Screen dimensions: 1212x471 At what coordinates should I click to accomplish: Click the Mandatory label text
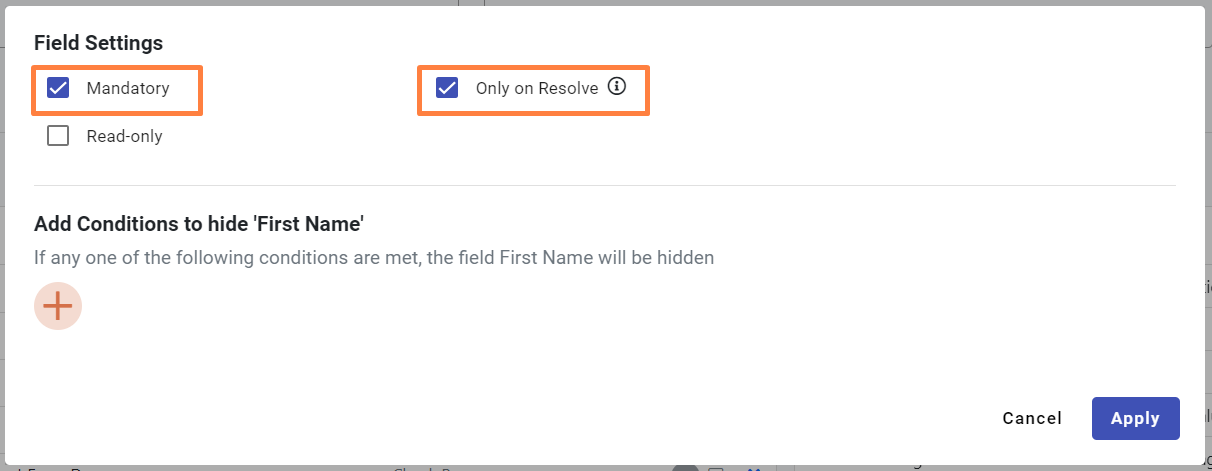pos(128,88)
